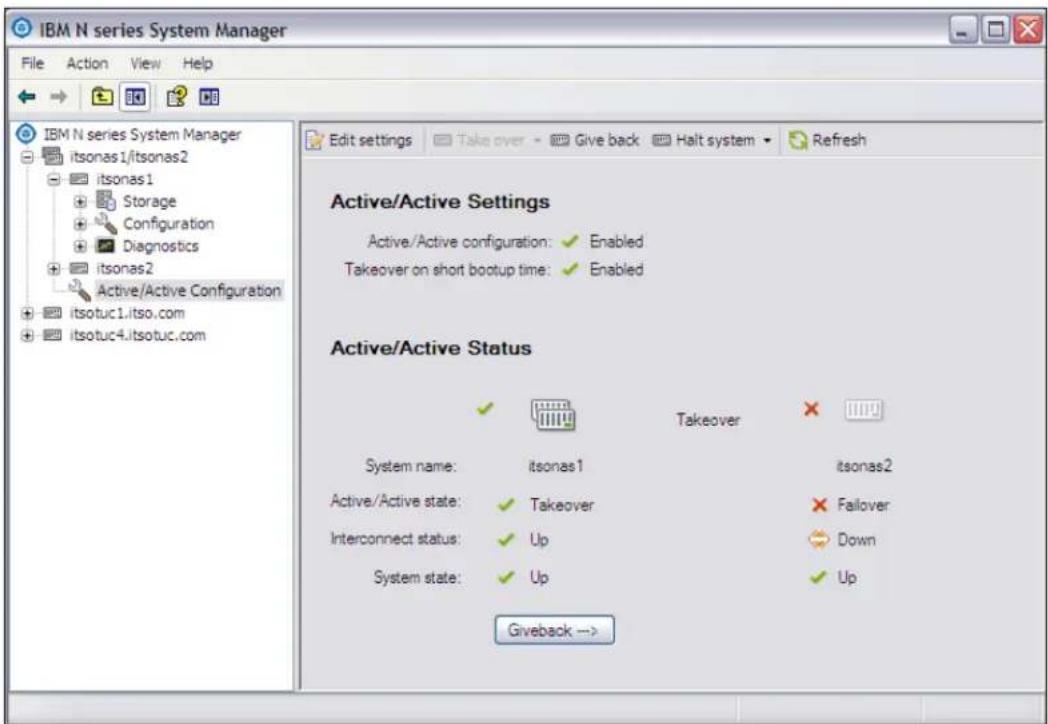Click the Storage node icon
Viewport: 1048px width, 724px height.
[x=106, y=201]
